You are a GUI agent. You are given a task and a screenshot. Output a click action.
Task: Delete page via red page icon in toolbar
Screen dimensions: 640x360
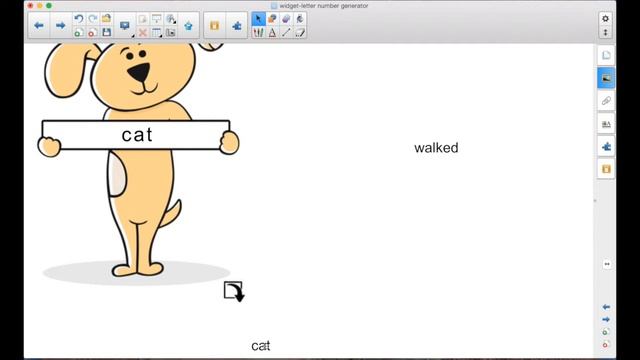point(93,32)
